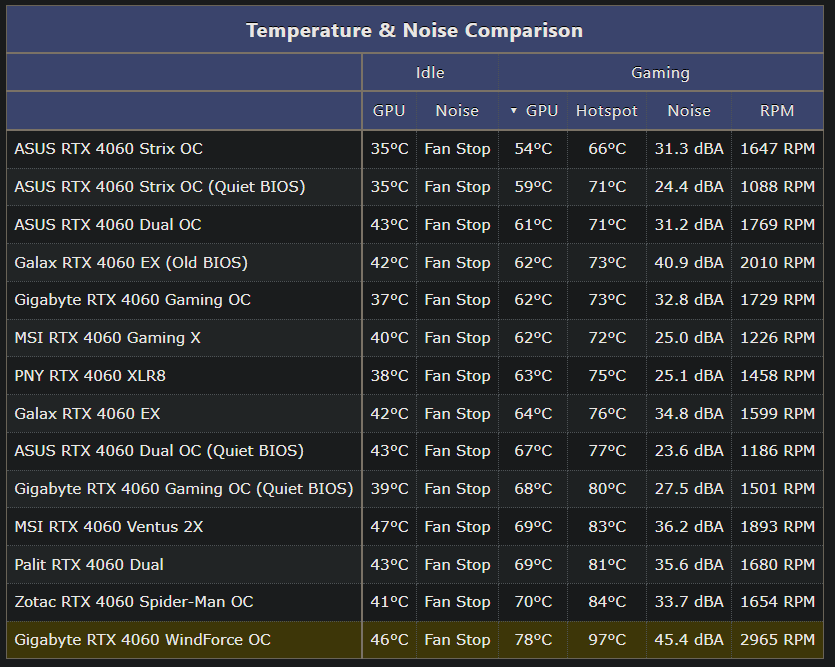
Task: Select Gigabyte RTX 4060 WindForce OC row
Action: coord(415,640)
